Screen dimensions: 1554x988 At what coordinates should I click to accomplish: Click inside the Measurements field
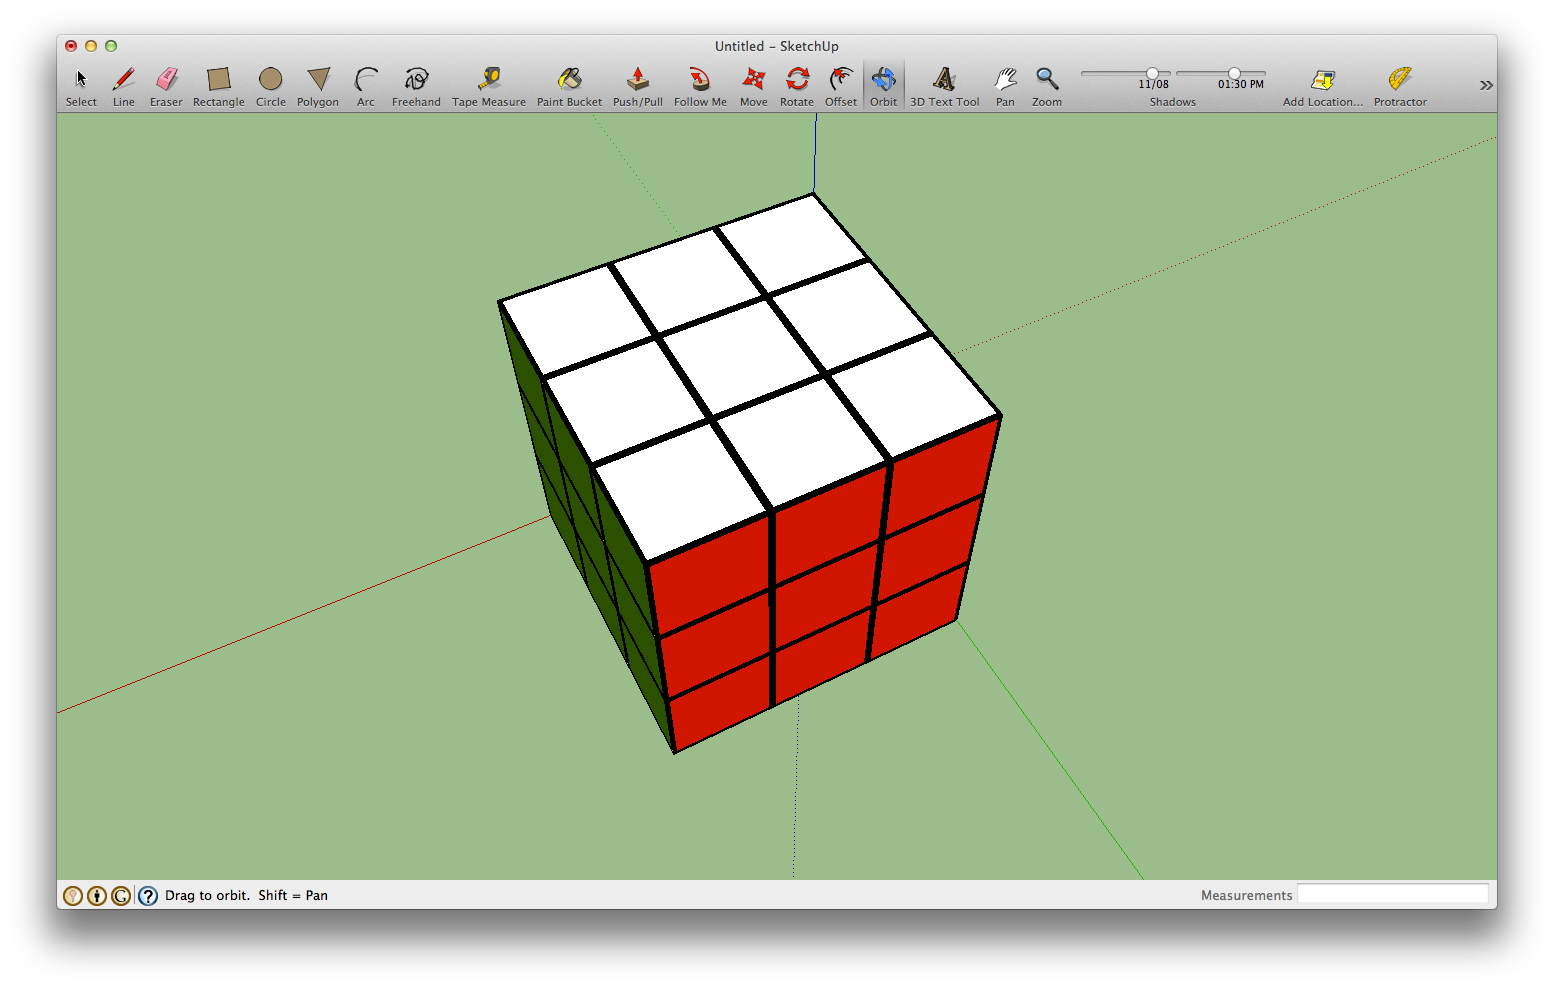coord(1394,894)
